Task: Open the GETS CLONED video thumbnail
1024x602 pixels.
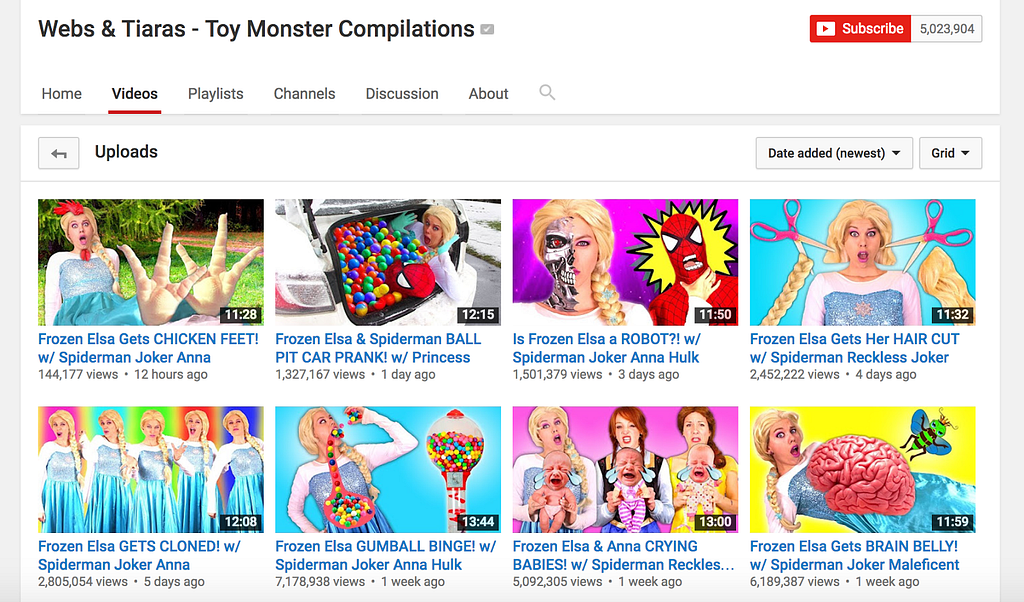Action: [151, 469]
